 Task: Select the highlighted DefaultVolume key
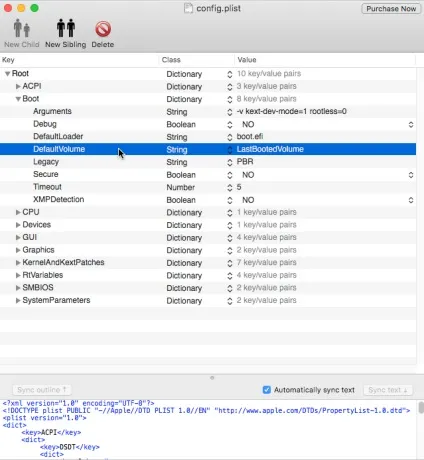tap(59, 149)
